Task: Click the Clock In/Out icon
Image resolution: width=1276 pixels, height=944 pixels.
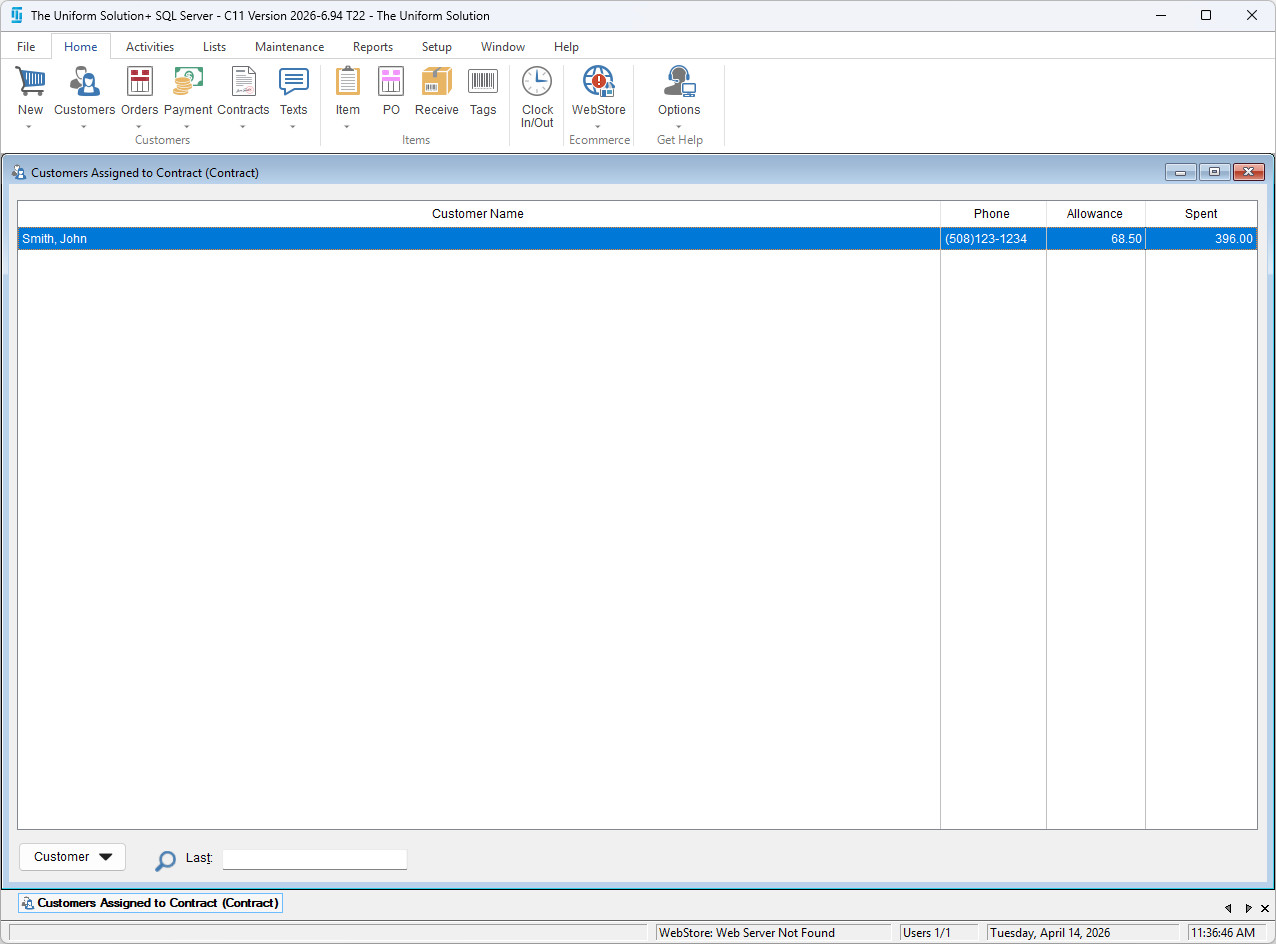Action: click(x=537, y=82)
